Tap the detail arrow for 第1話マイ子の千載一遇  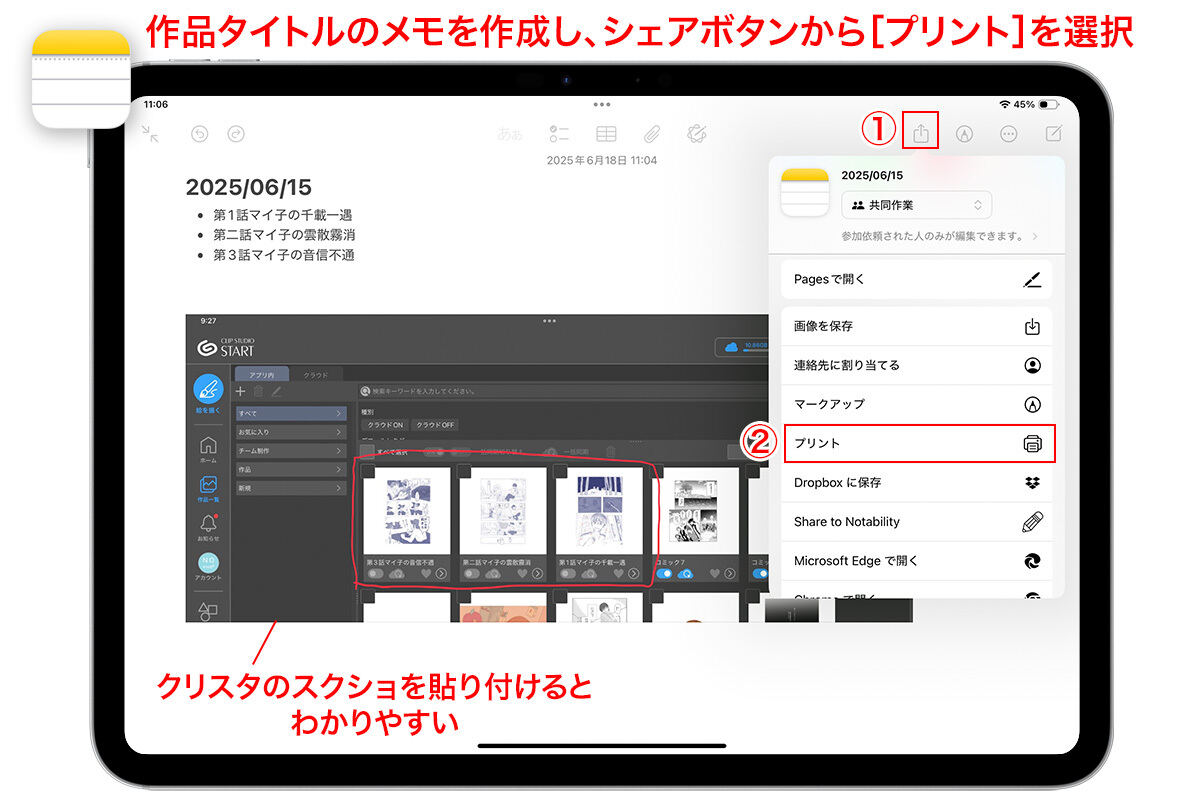(x=634, y=574)
